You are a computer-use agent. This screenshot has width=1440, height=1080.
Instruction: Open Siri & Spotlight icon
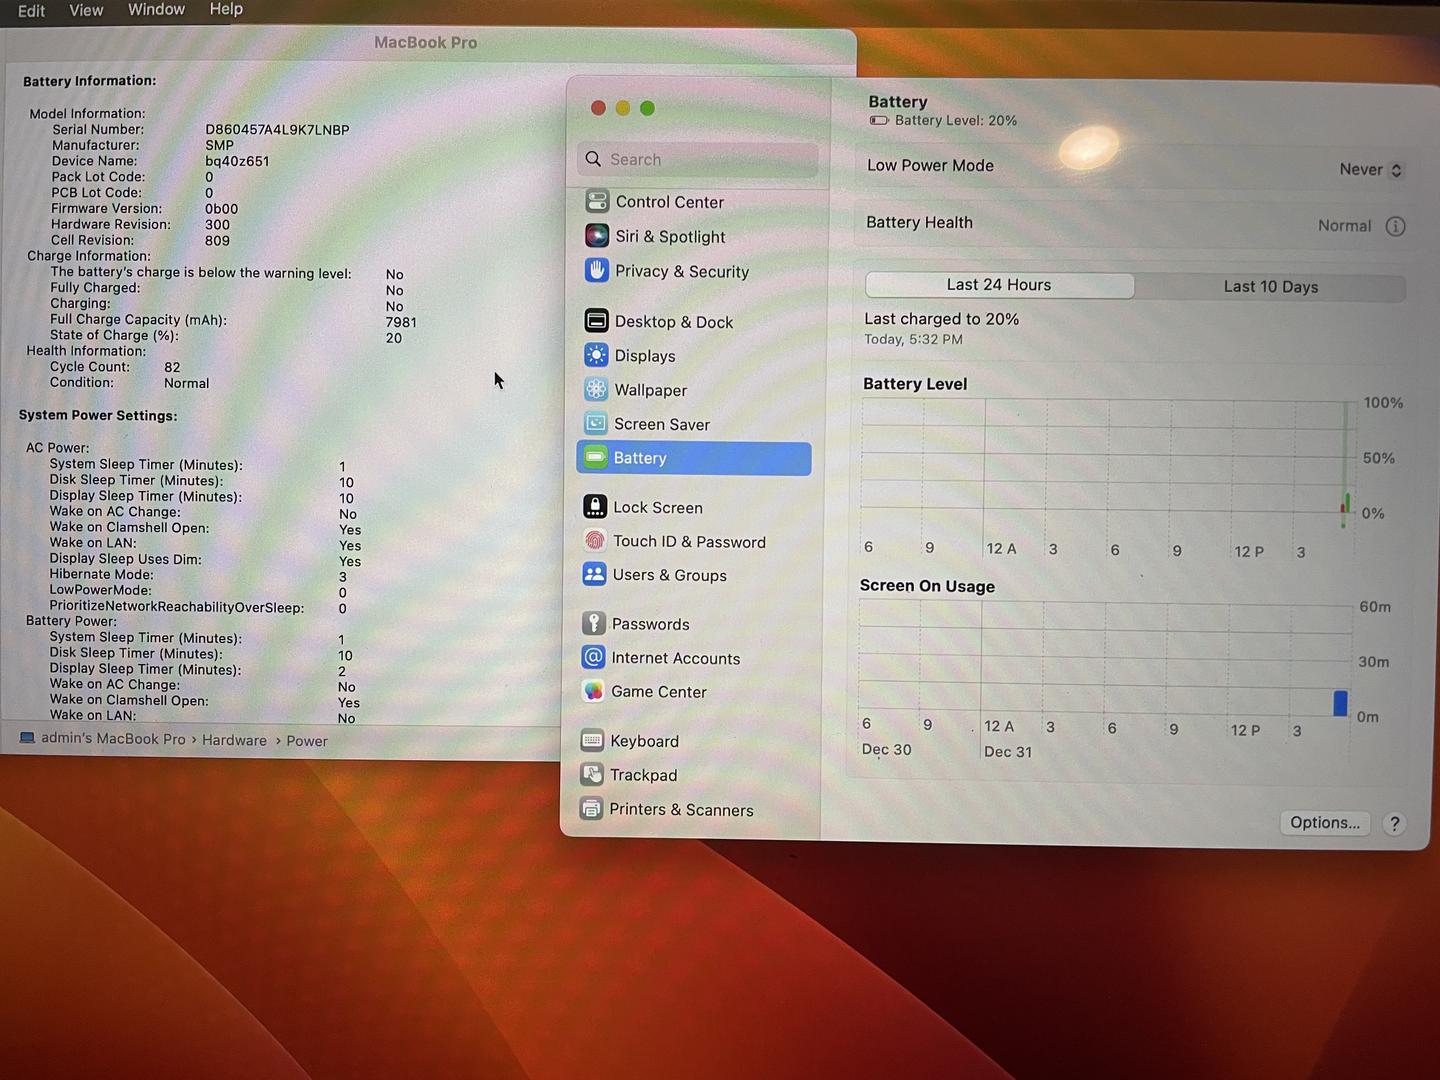coord(597,236)
